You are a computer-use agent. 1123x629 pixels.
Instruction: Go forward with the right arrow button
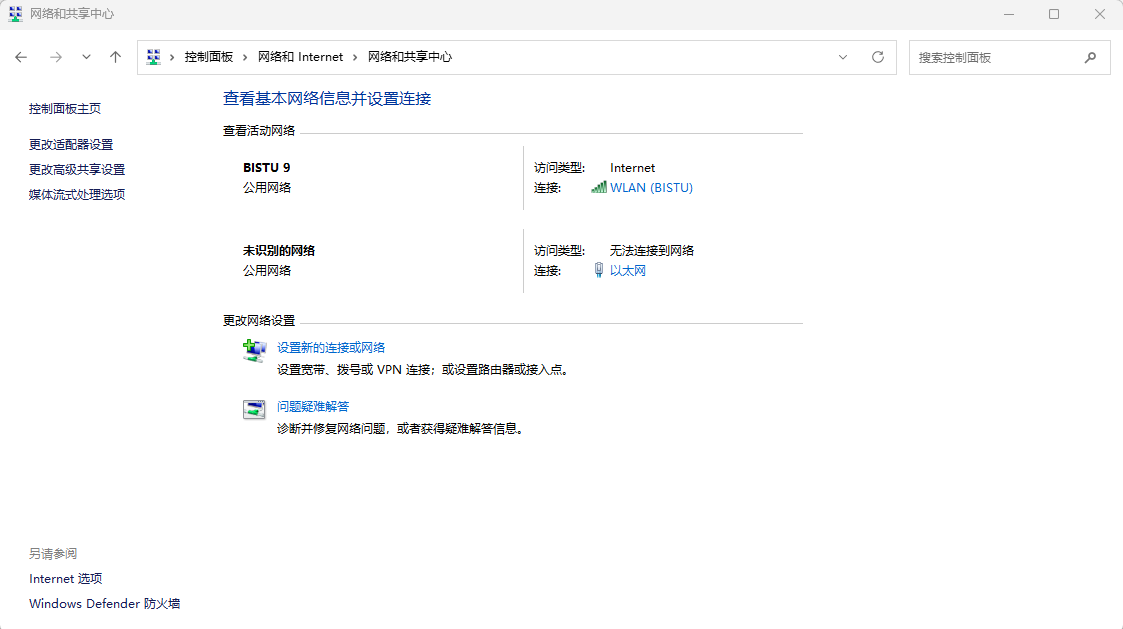[56, 57]
